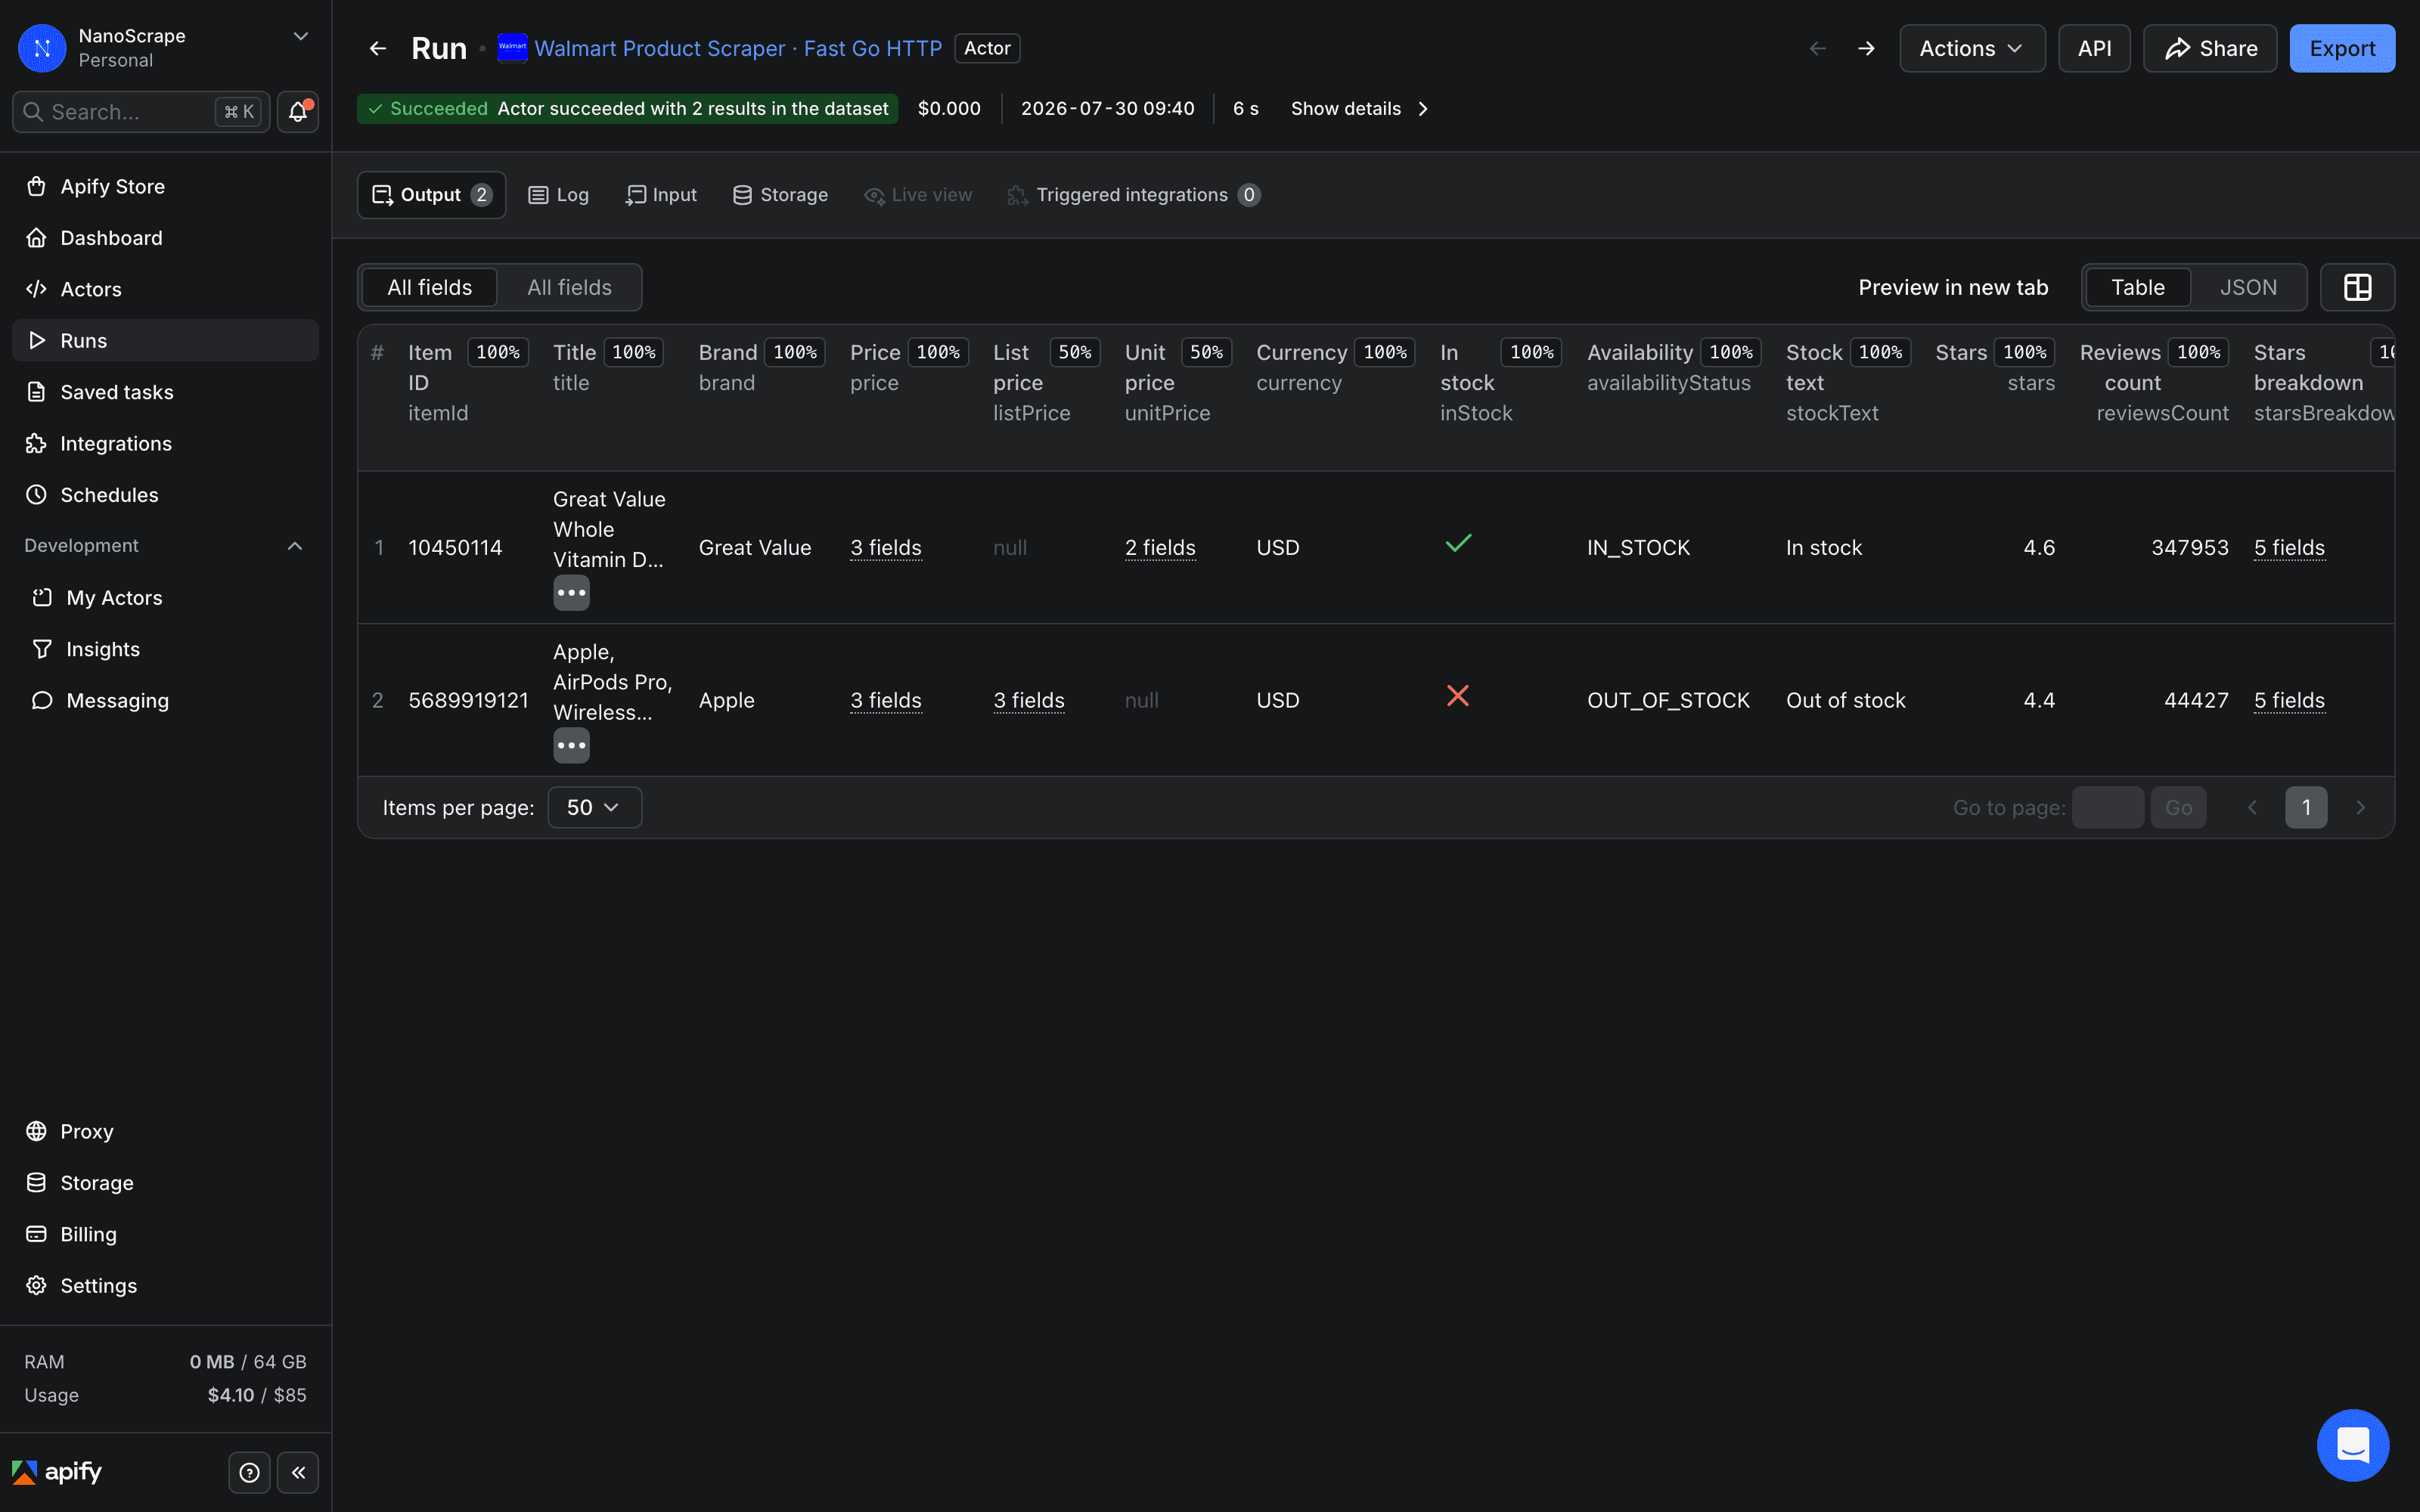2420x1512 pixels.
Task: Open Settings in sidebar
Action: click(x=165, y=1286)
